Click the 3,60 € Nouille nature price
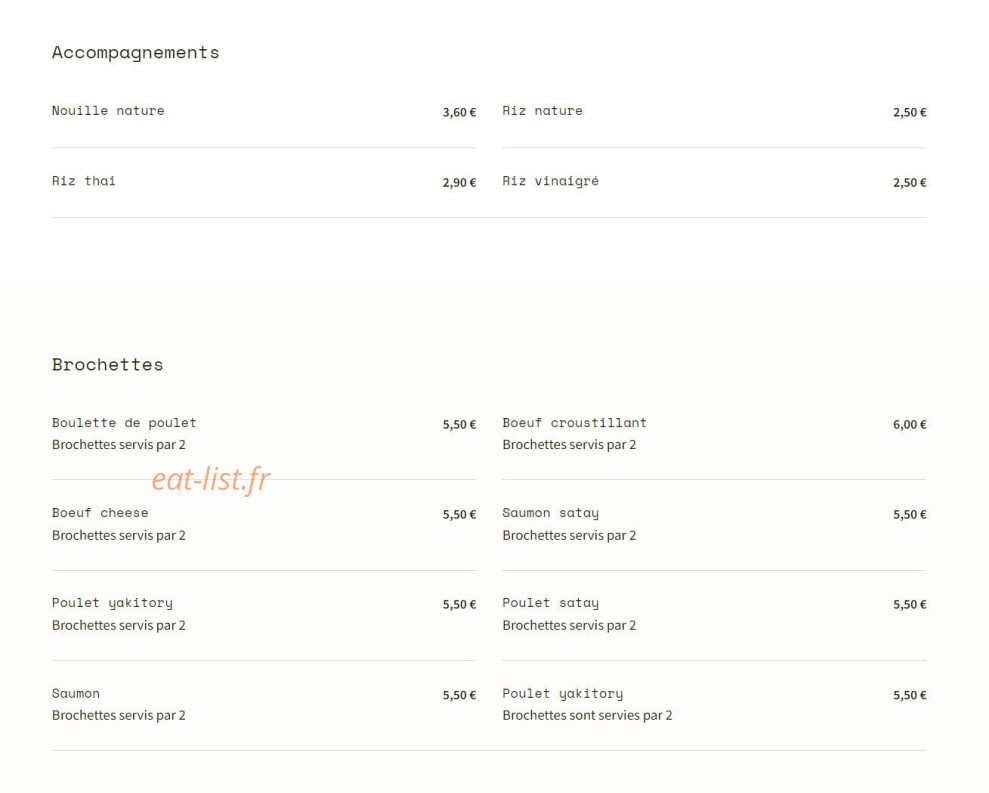 click(x=459, y=112)
